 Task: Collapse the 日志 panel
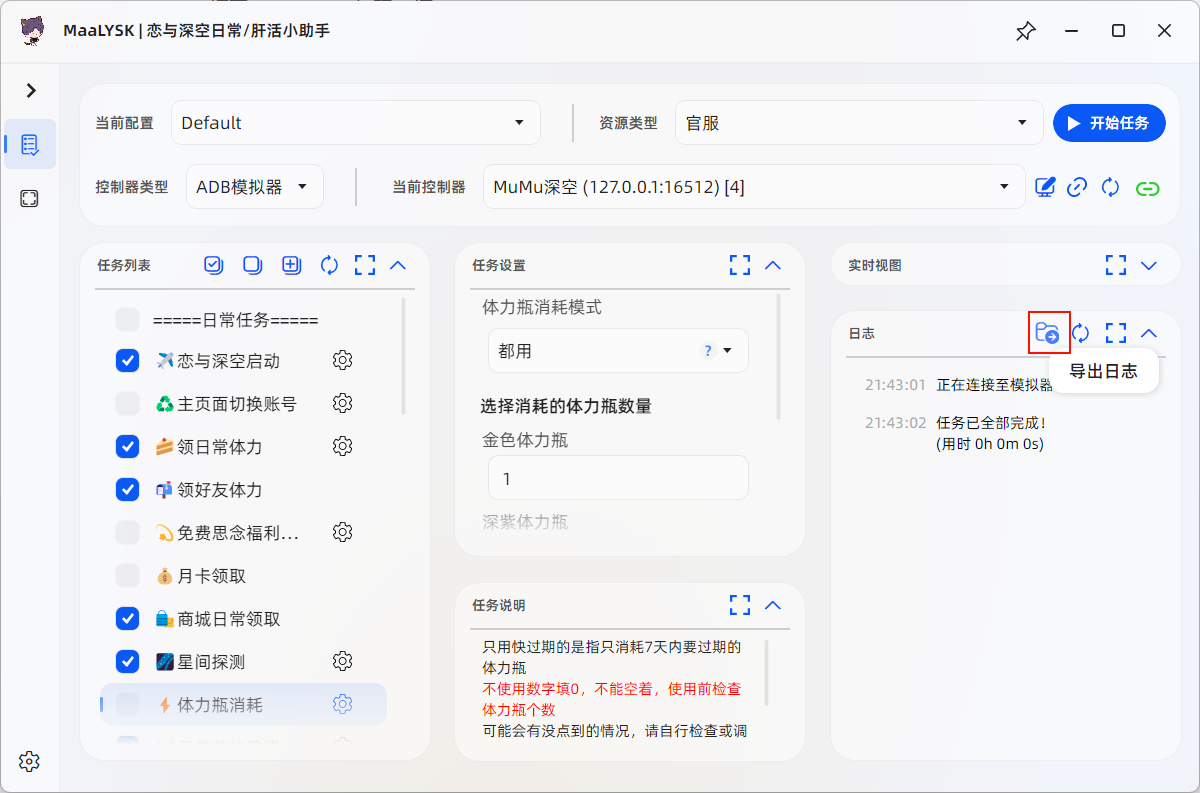coord(1149,332)
